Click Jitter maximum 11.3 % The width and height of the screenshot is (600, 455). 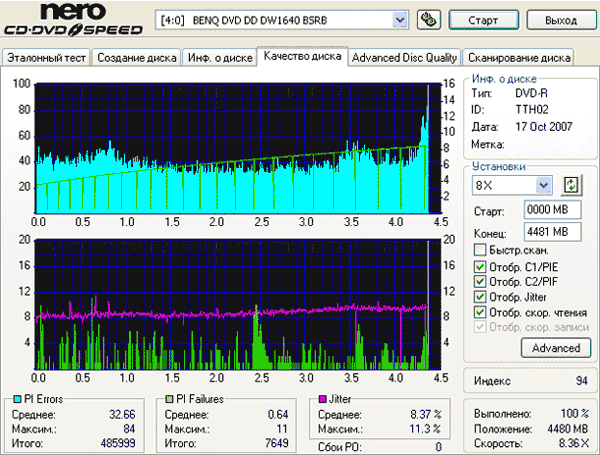click(x=425, y=429)
